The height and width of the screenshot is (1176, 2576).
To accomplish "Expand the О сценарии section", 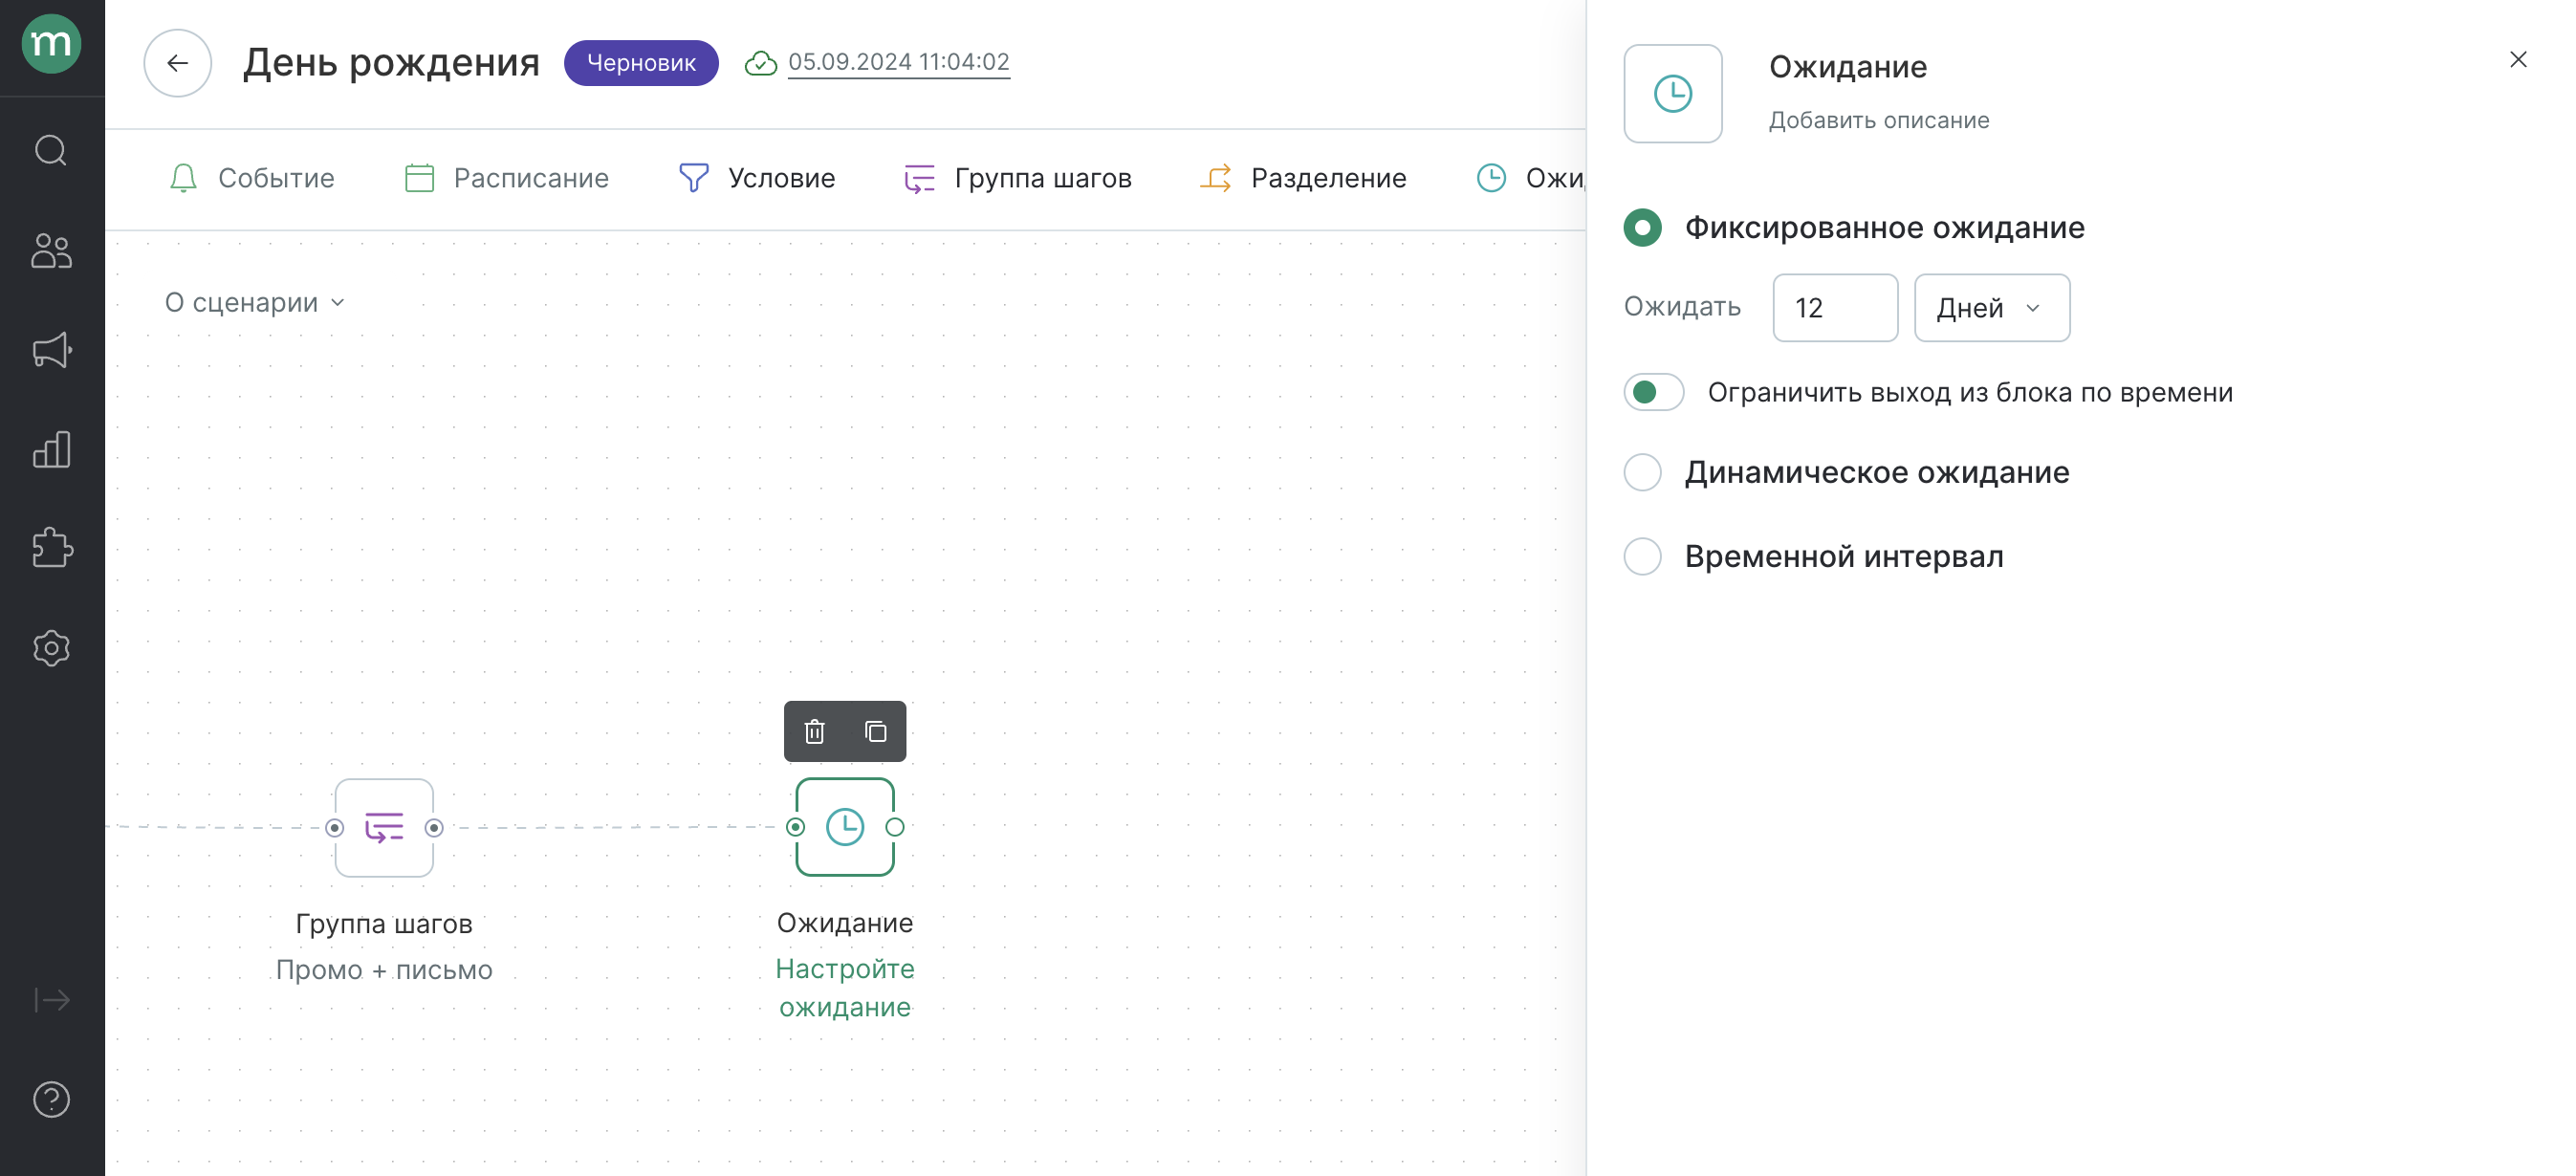I will 254,302.
